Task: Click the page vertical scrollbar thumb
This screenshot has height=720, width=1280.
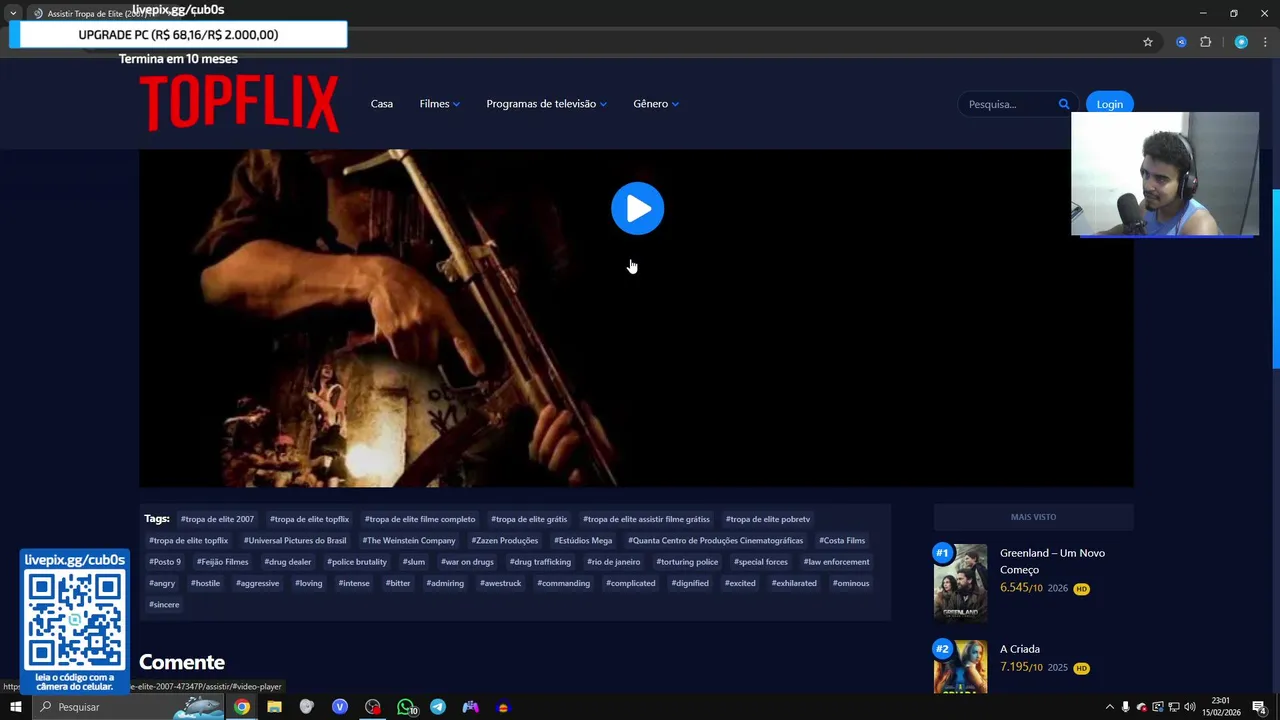Action: 1275,278
